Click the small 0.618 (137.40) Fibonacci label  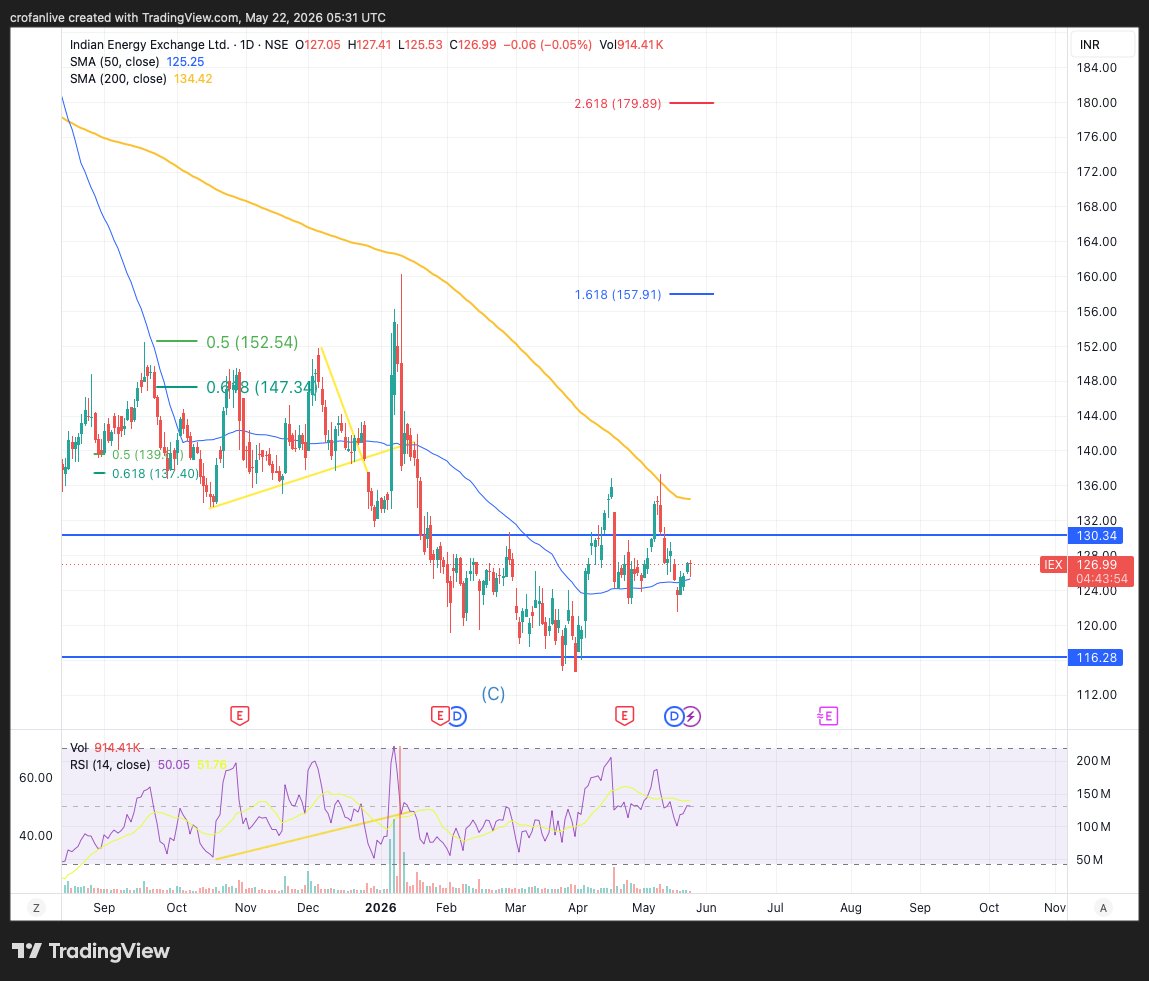[x=155, y=473]
